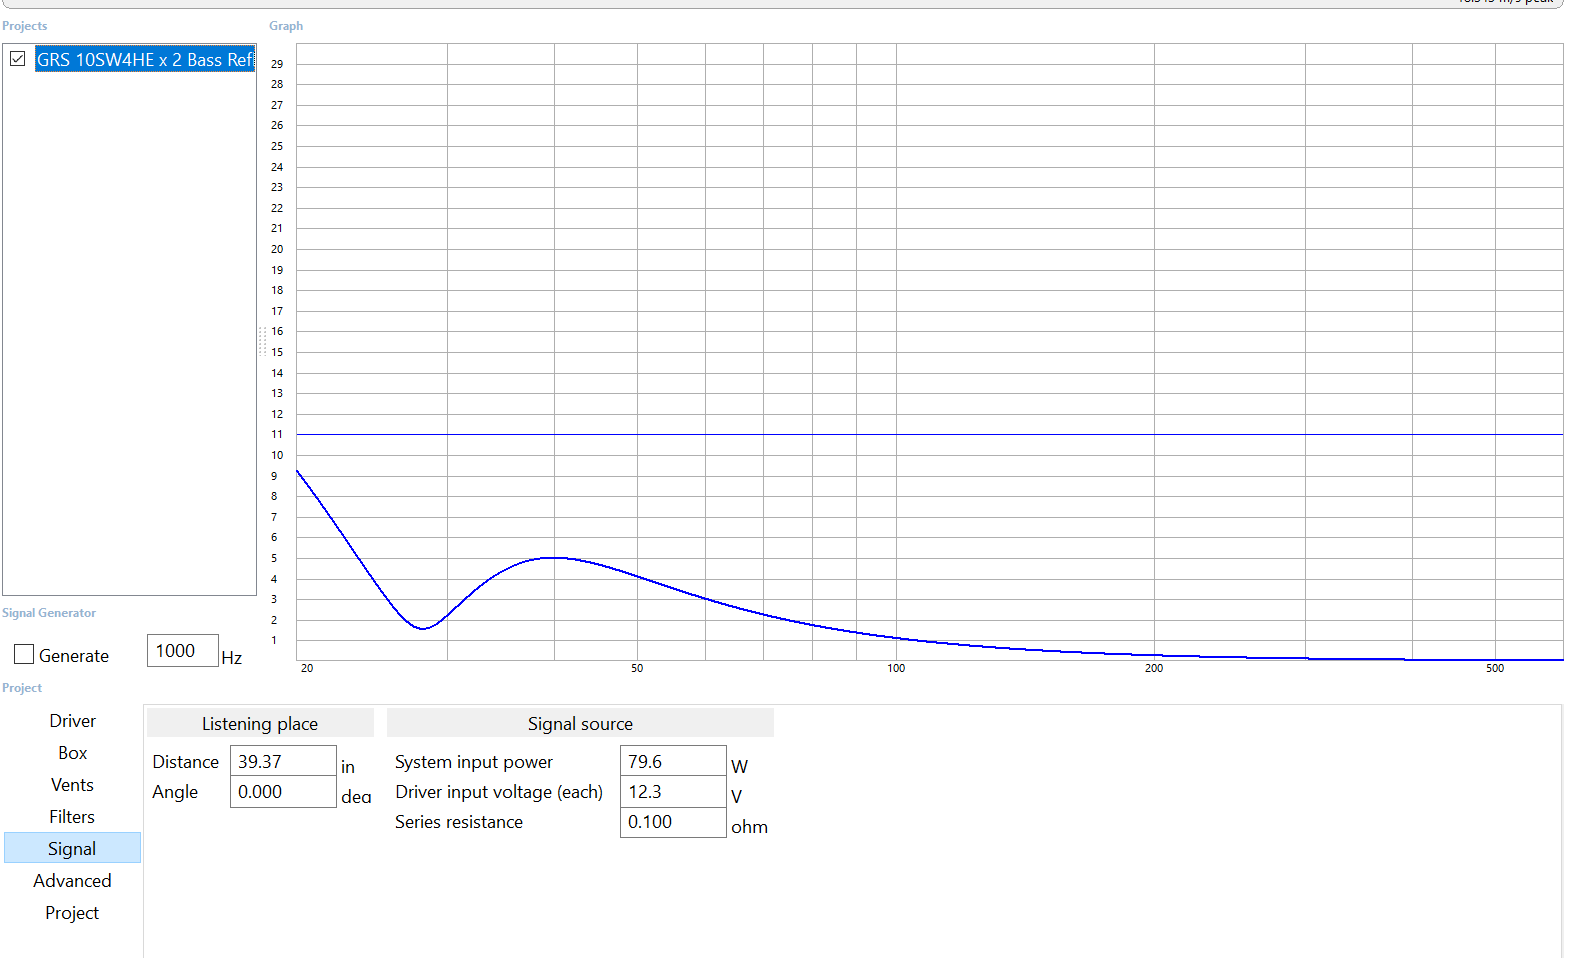Viewport: 1569px width, 958px height.
Task: Switch to the Filters tab
Action: pos(72,817)
